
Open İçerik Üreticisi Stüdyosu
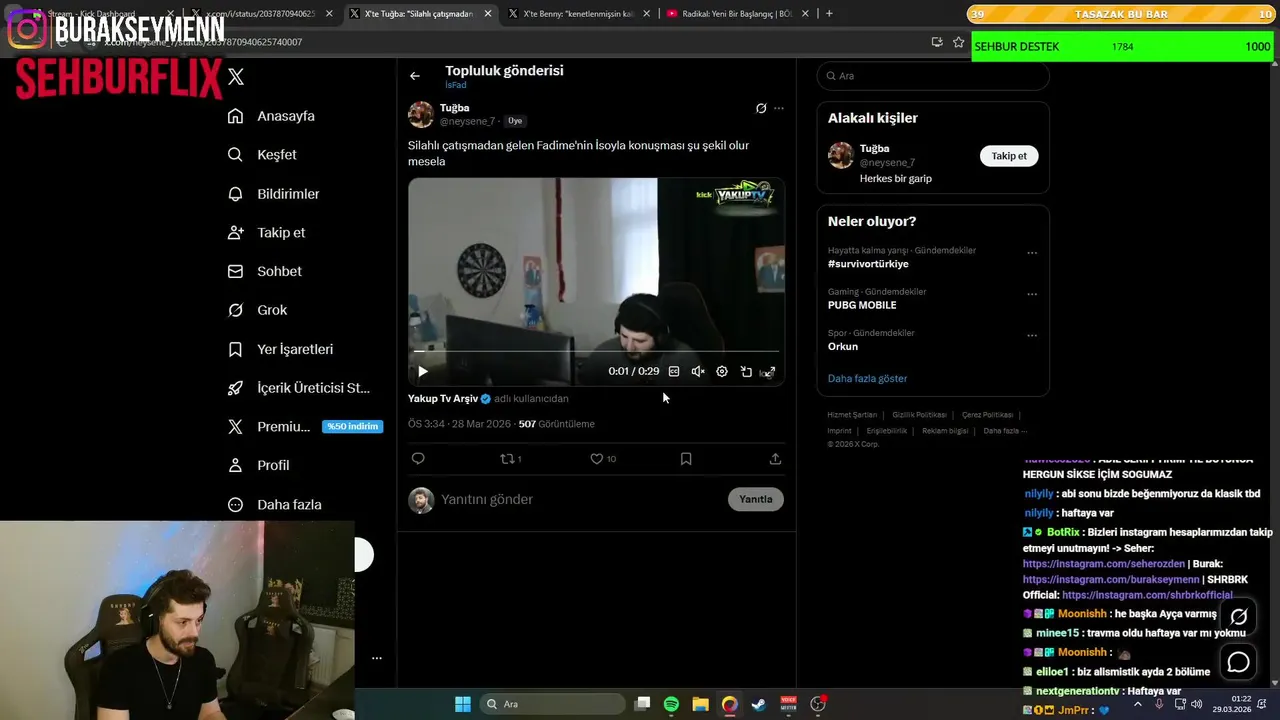tap(298, 388)
